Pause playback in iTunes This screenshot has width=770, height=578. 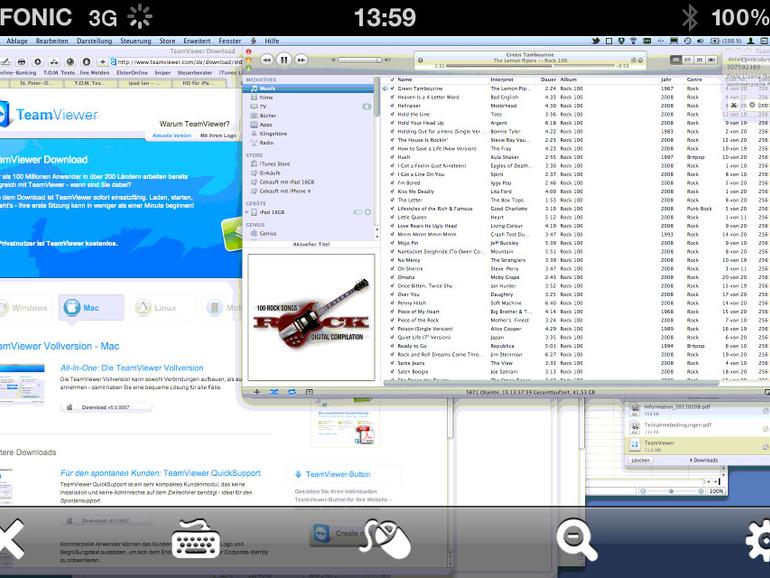tap(283, 59)
